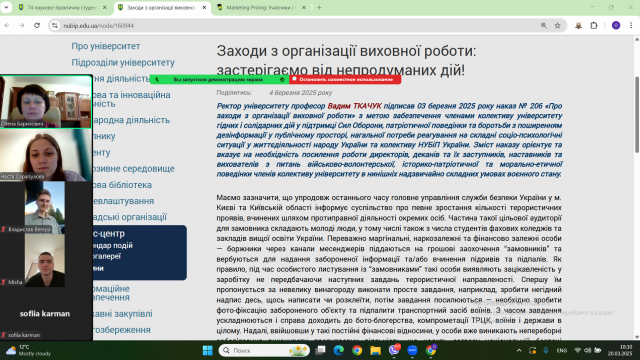Close the 'Marketing Pricing' tab

pos(304,7)
